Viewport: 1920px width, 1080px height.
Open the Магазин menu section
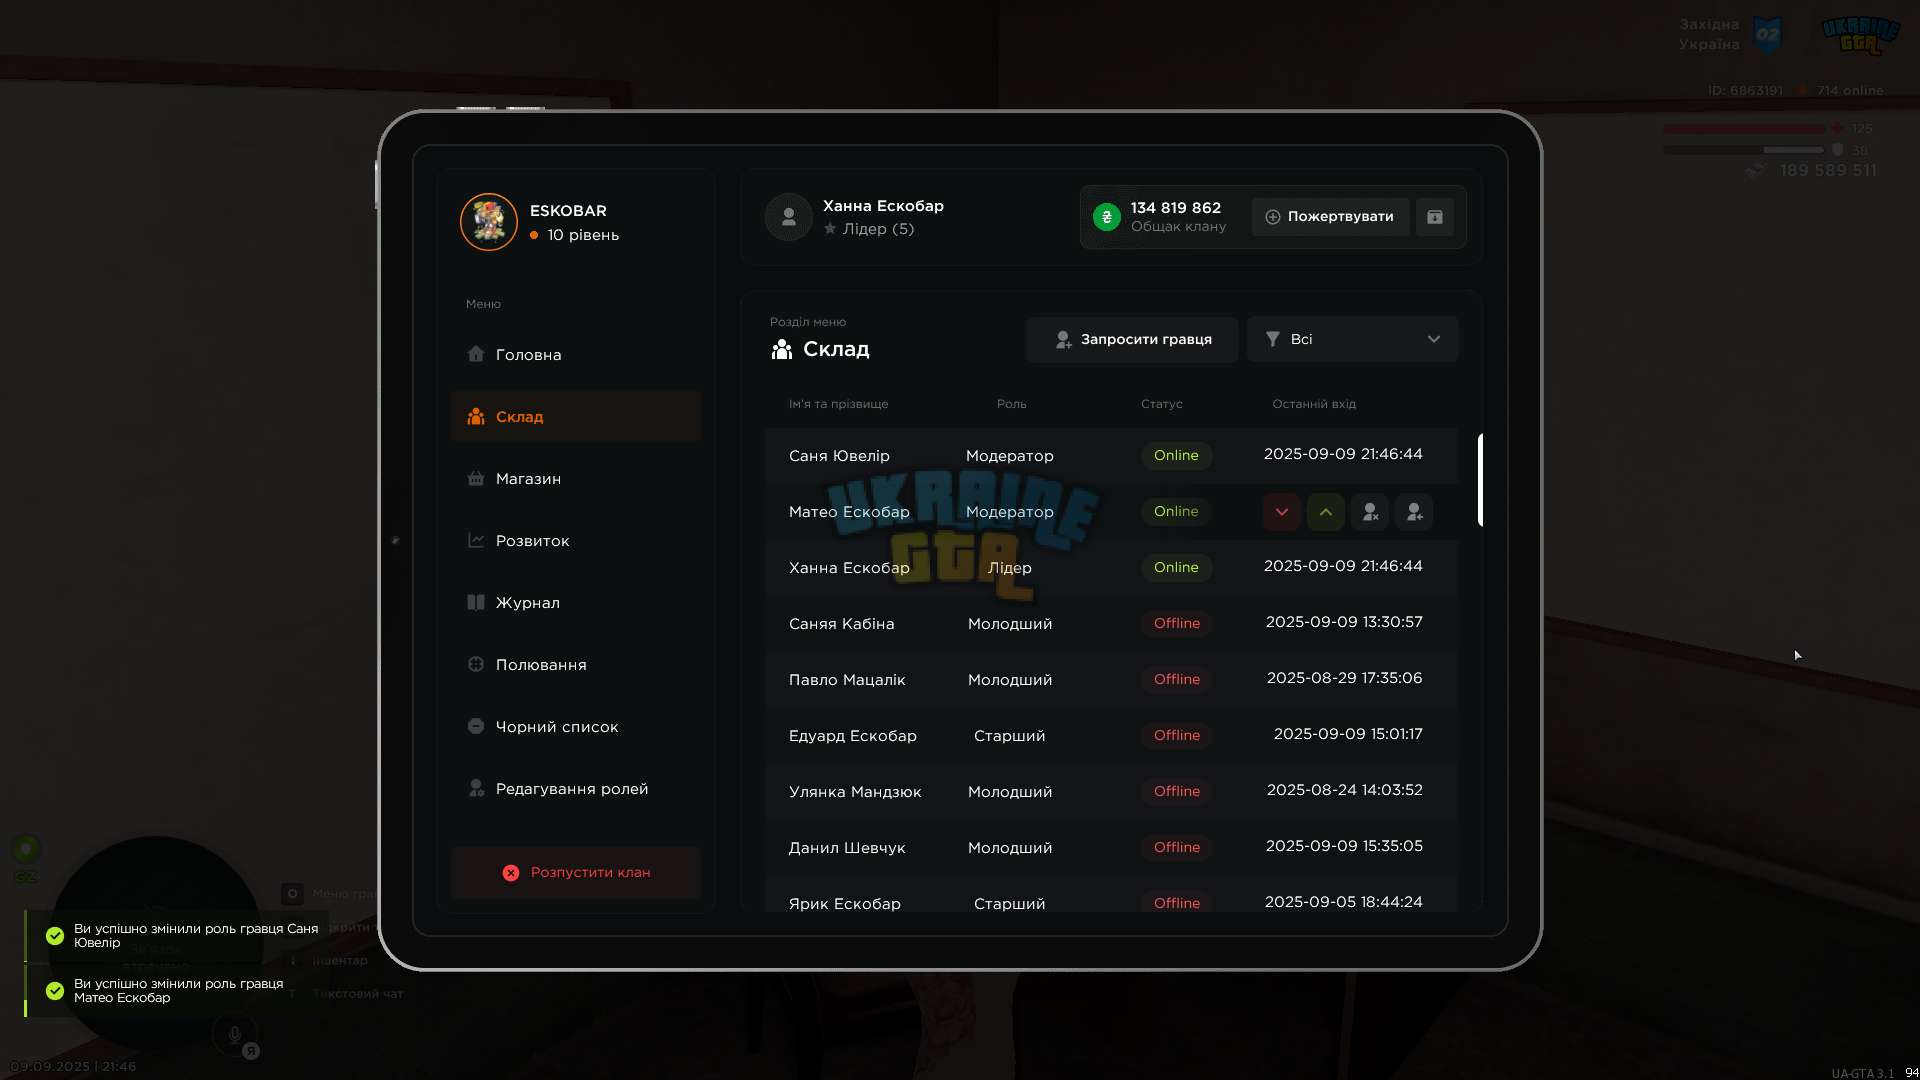point(576,479)
